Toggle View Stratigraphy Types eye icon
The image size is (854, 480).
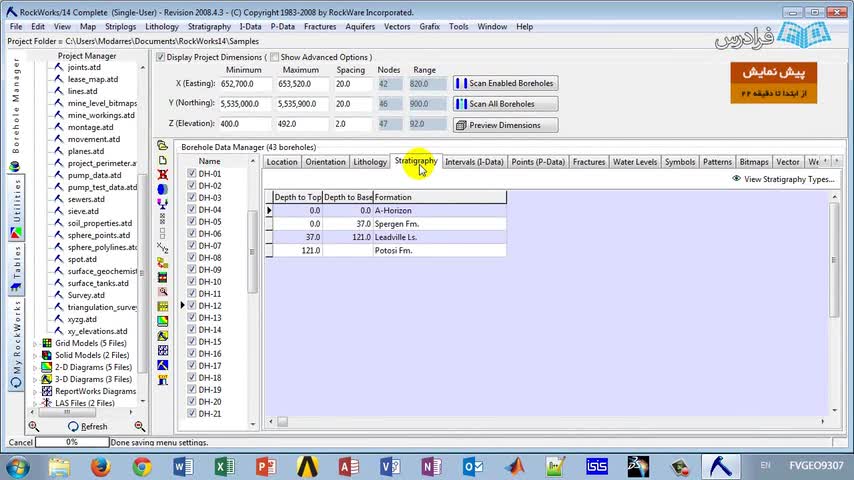pos(736,179)
